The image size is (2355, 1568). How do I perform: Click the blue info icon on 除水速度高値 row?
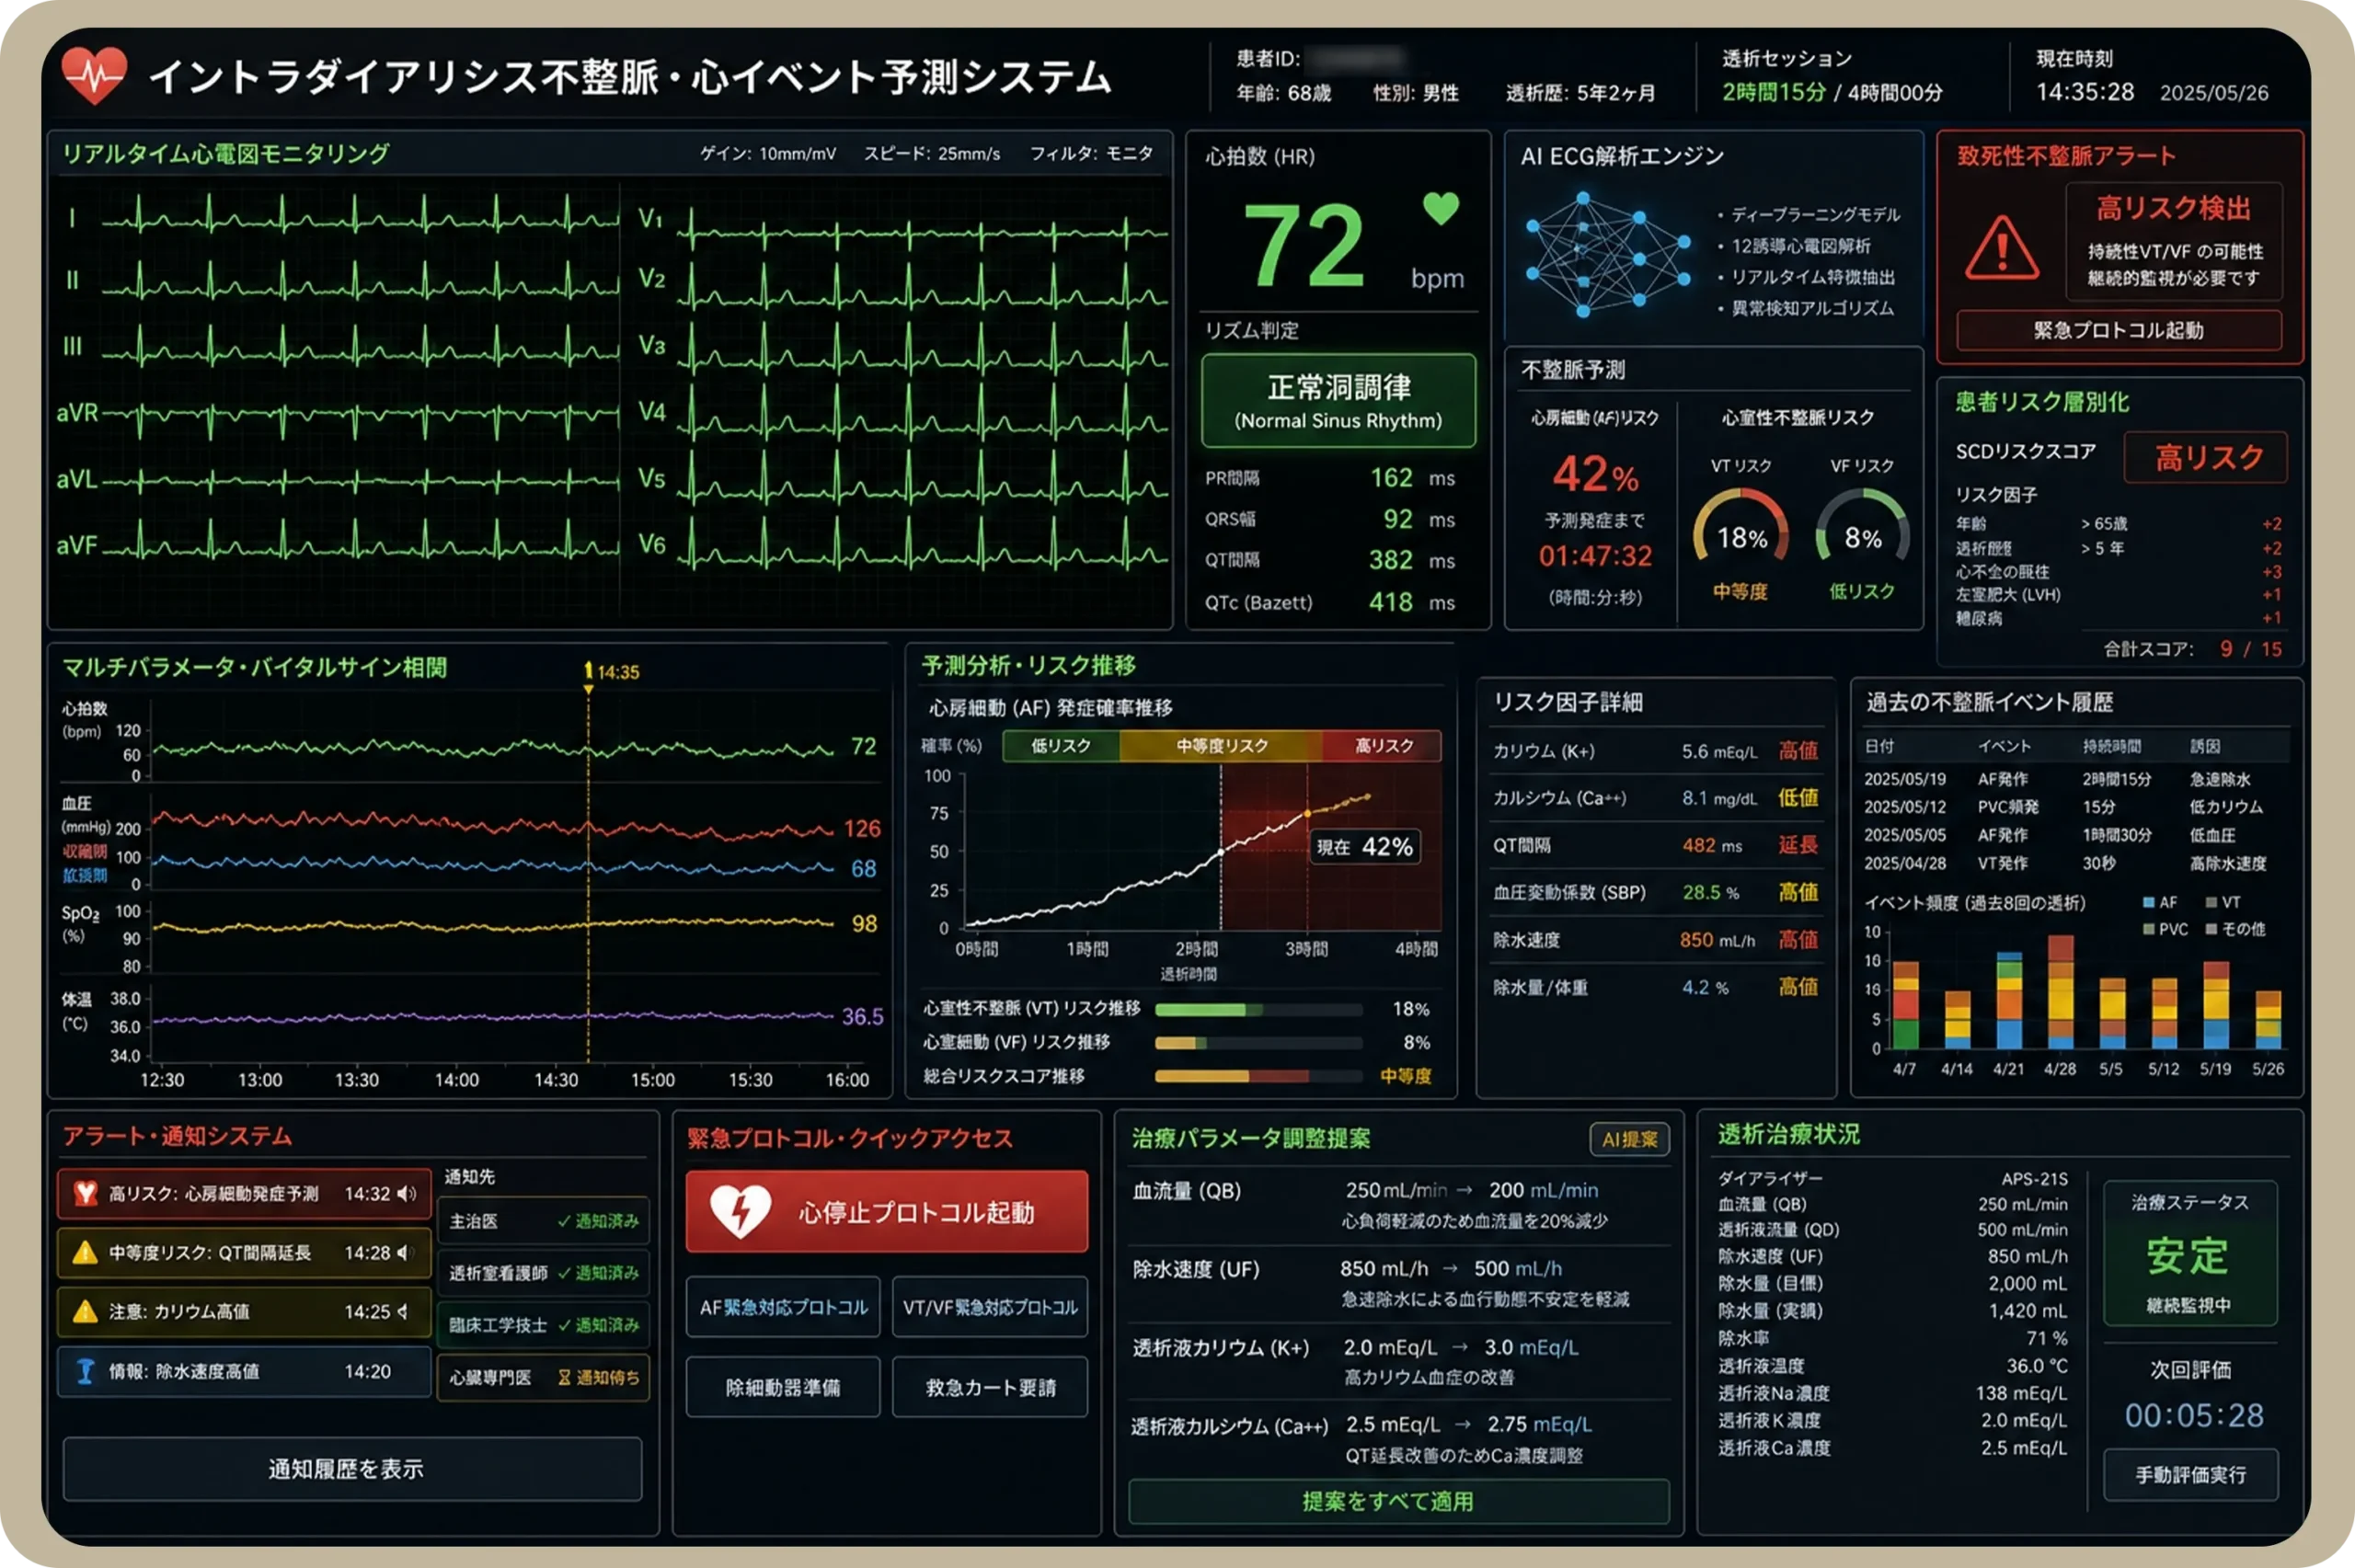[85, 1371]
